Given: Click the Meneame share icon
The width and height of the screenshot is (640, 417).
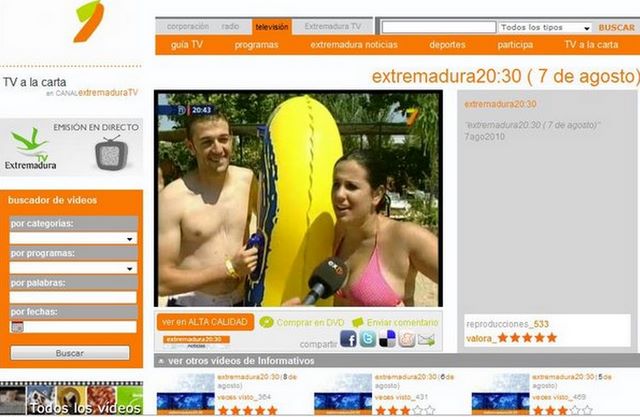Looking at the screenshot, I should point(407,339).
